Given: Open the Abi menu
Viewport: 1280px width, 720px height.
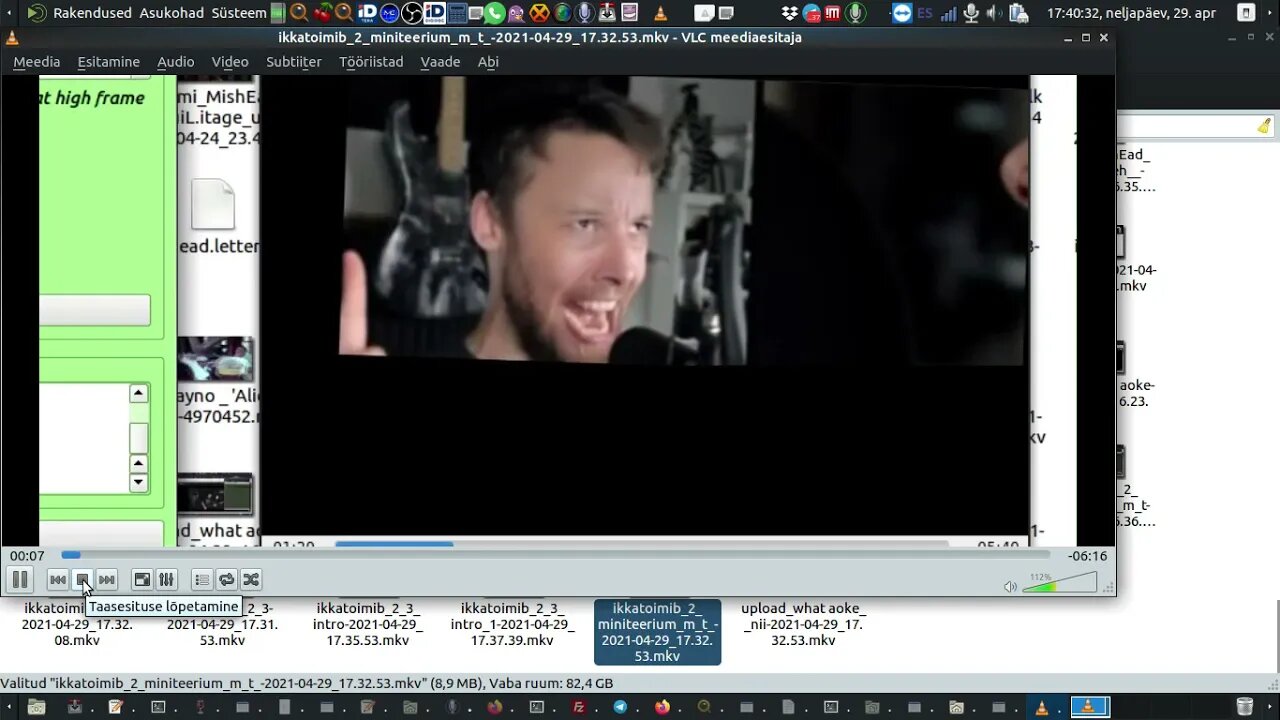Looking at the screenshot, I should click(488, 62).
